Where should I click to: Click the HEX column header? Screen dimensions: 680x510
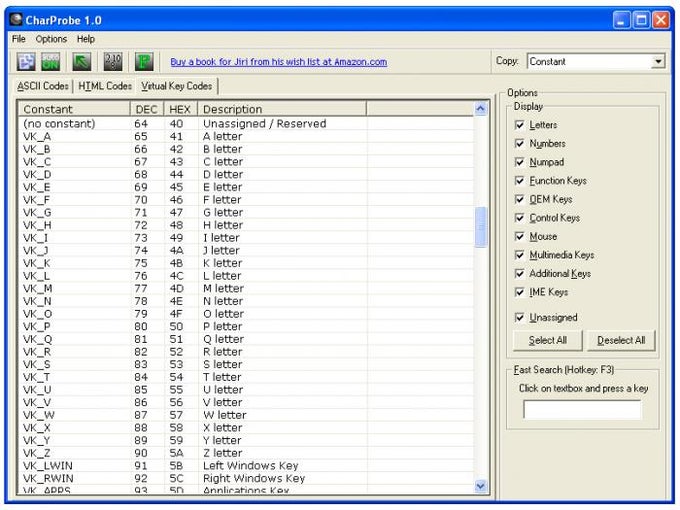(180, 109)
